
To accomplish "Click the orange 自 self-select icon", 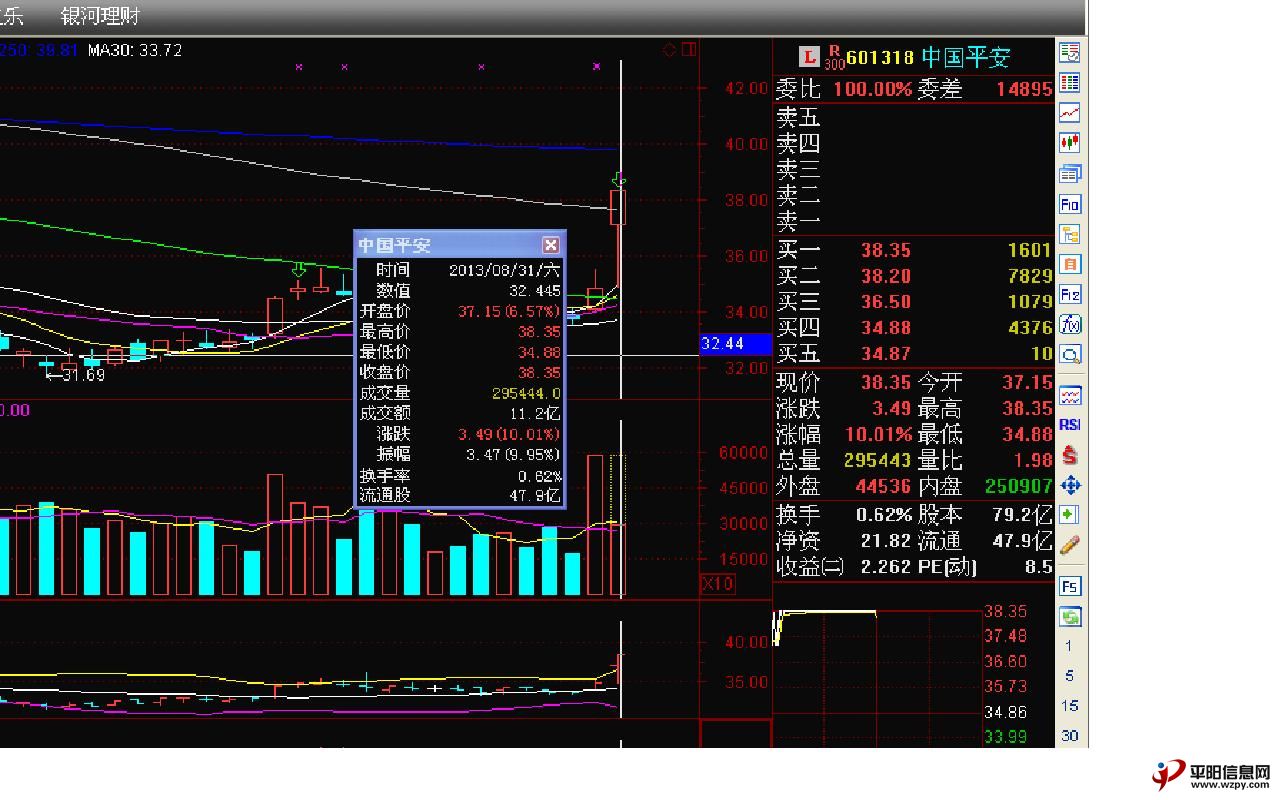I will click(1070, 264).
